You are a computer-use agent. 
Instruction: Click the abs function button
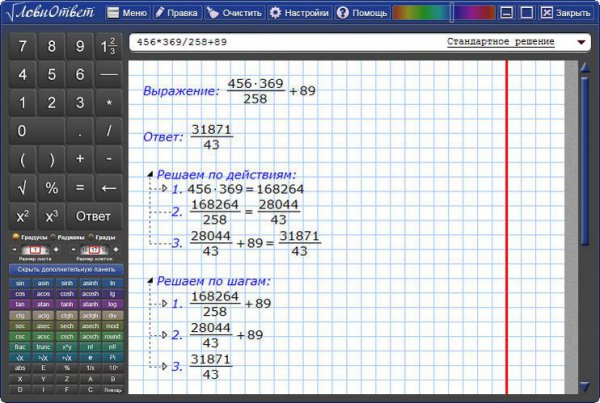(20, 368)
